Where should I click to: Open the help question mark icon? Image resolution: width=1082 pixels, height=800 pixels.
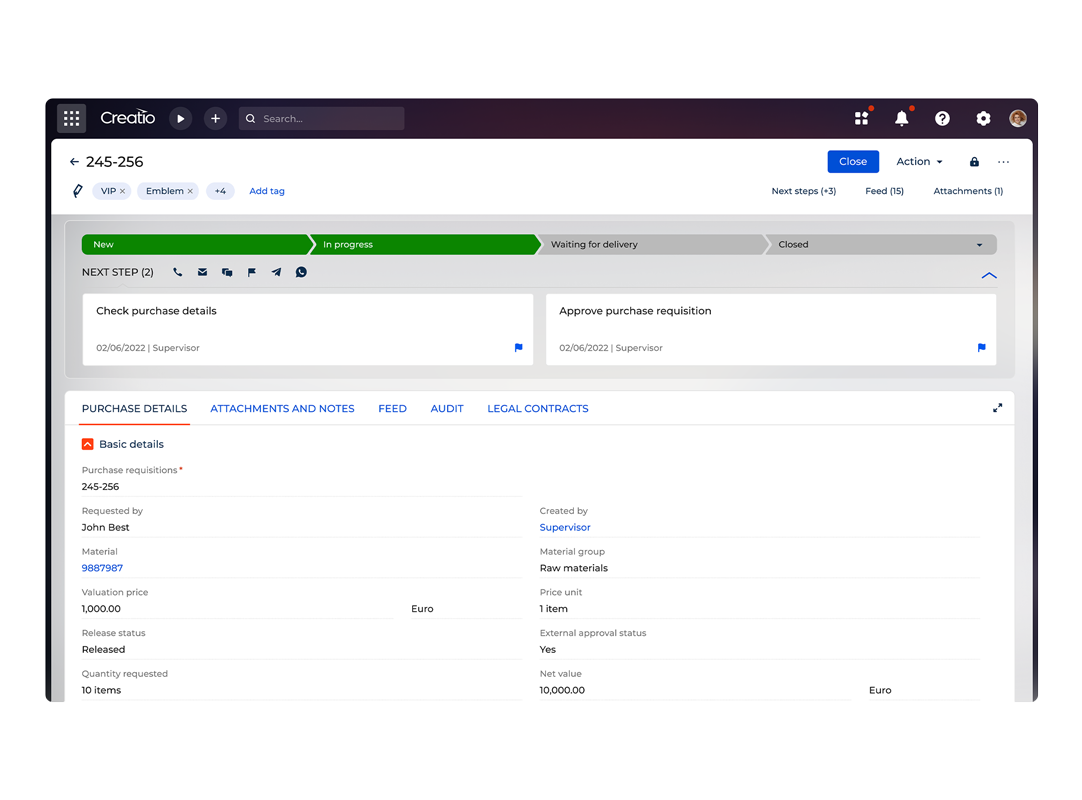942,118
